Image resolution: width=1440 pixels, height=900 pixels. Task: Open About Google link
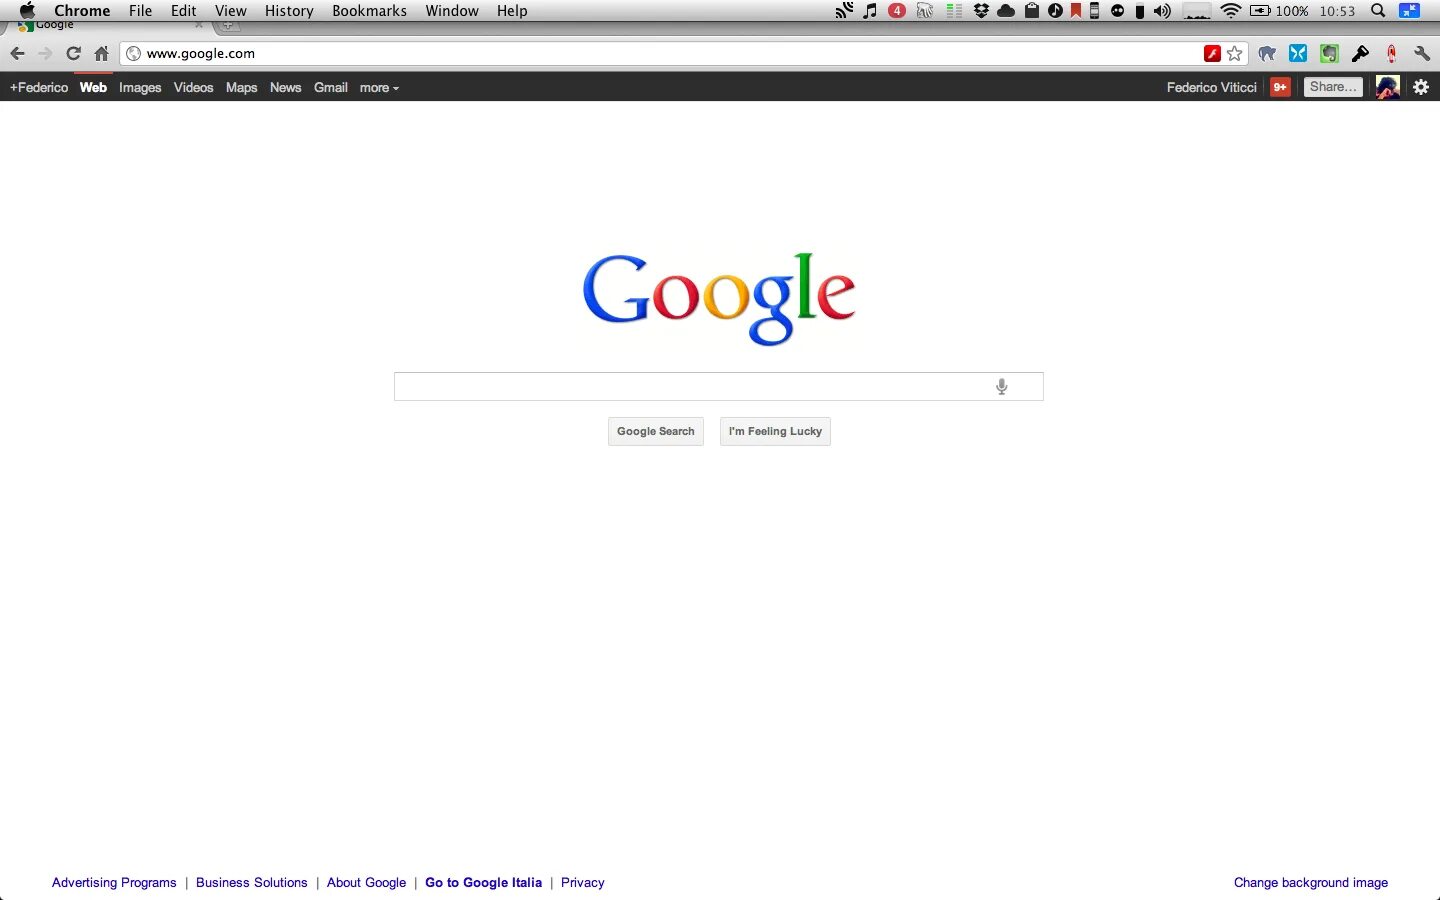pyautogui.click(x=366, y=883)
